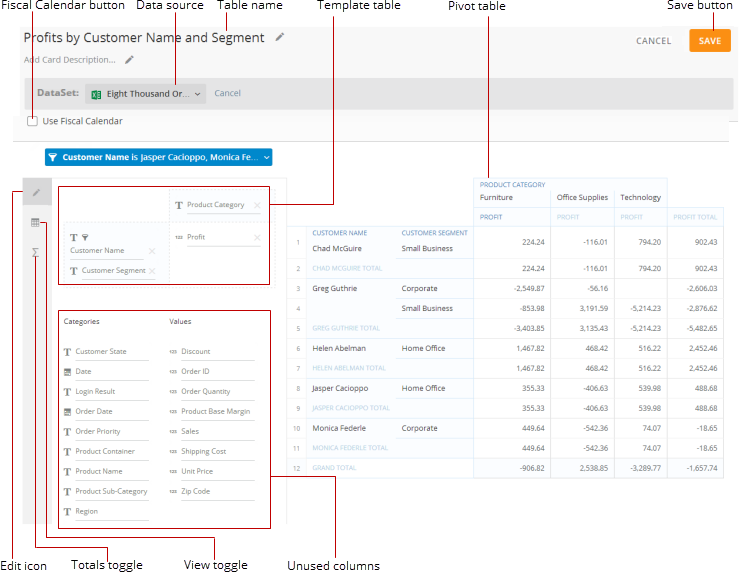Select the Product Base Margin value column
739x572 pixels.
(x=215, y=411)
